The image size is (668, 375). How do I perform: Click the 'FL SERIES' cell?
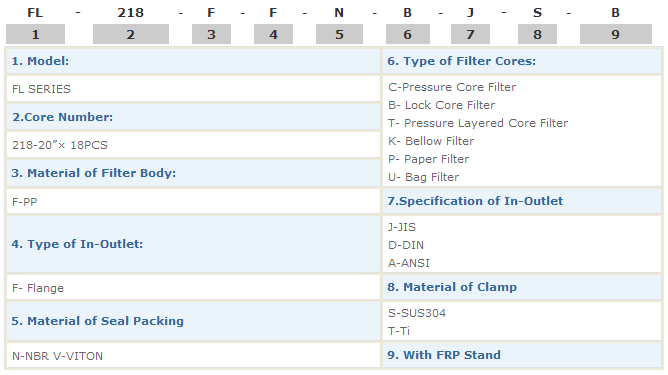(x=193, y=89)
